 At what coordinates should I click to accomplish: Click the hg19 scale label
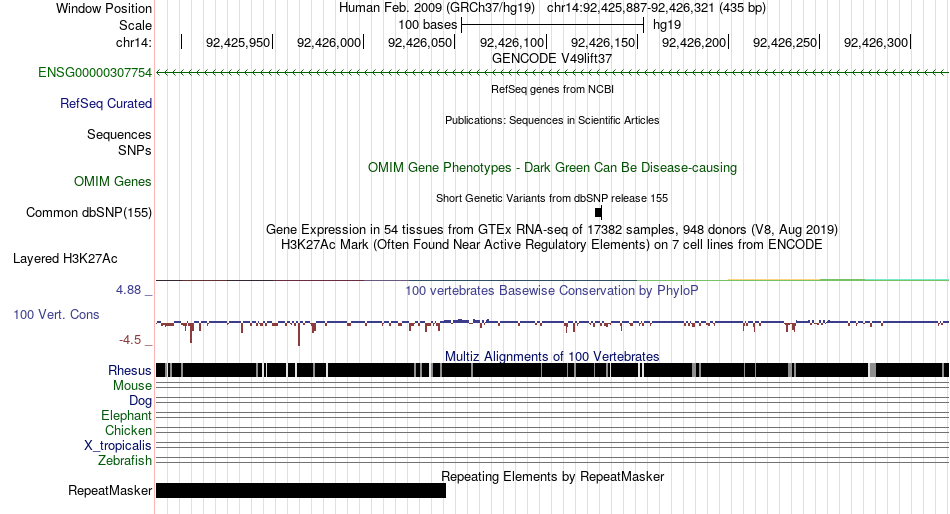[667, 25]
